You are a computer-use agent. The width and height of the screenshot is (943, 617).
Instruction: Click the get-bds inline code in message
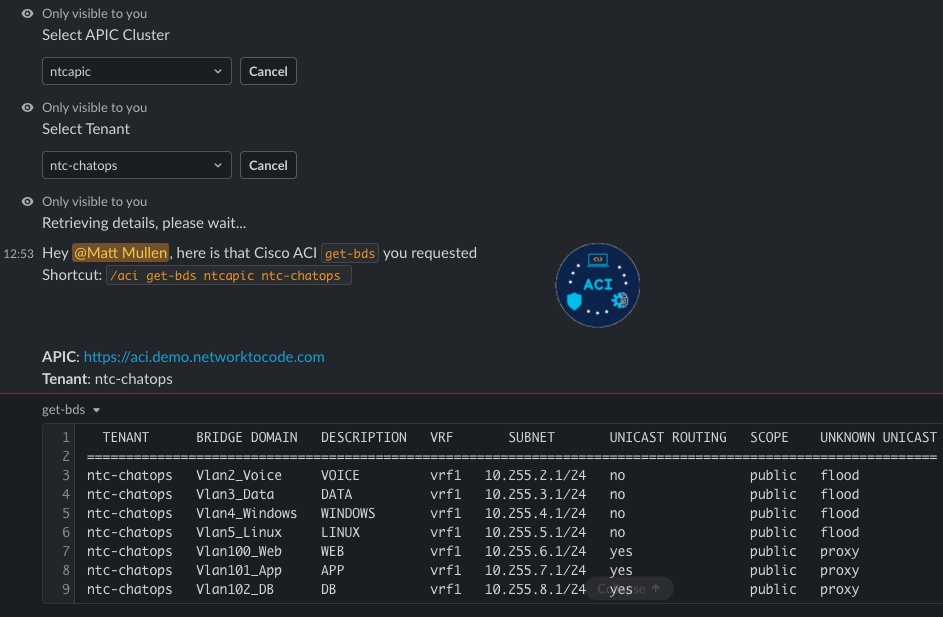click(350, 253)
